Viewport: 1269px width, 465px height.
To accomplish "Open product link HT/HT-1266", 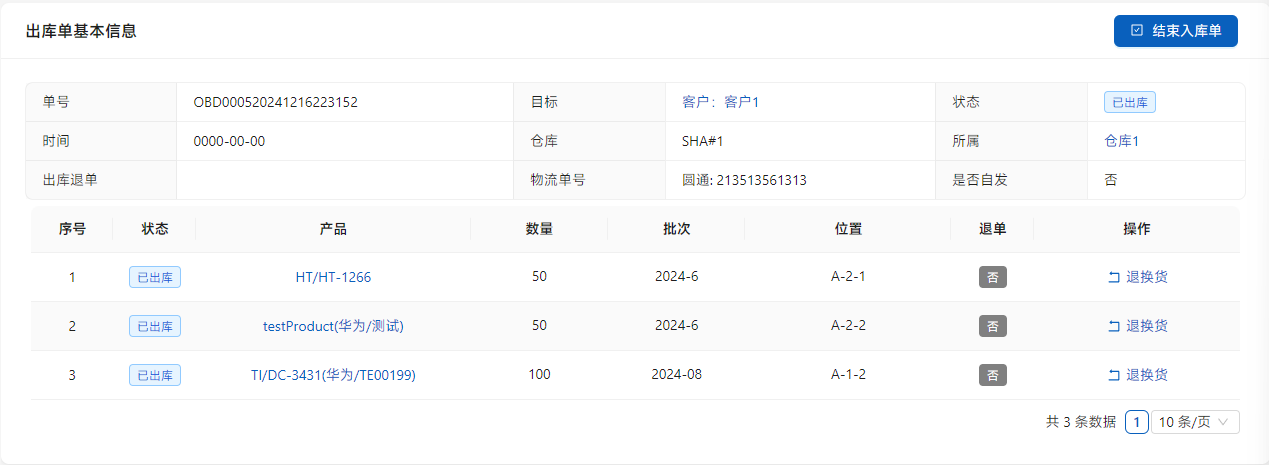I will pyautogui.click(x=333, y=277).
